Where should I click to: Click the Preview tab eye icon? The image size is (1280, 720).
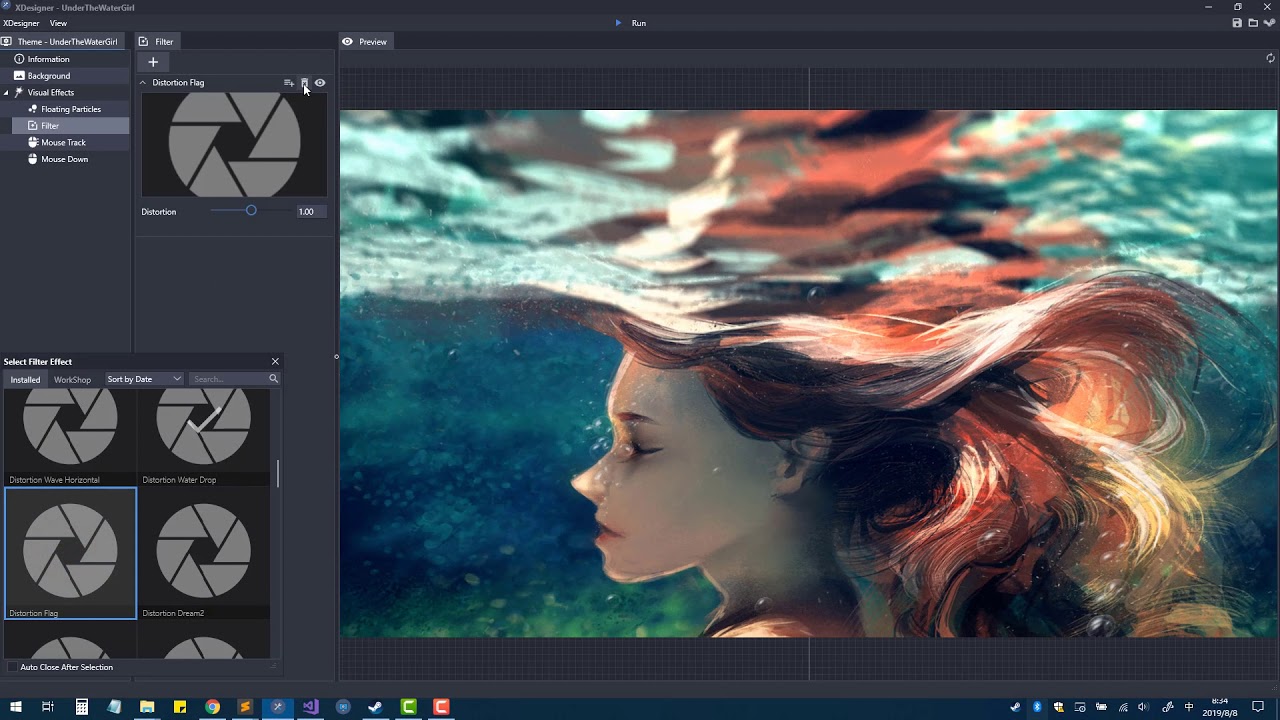(347, 42)
